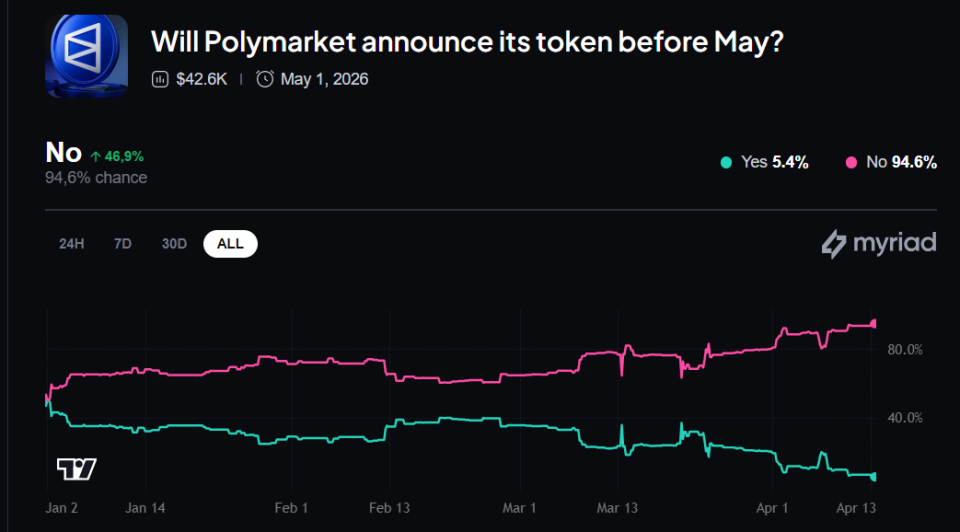Show the 30D chart range

pos(175,244)
